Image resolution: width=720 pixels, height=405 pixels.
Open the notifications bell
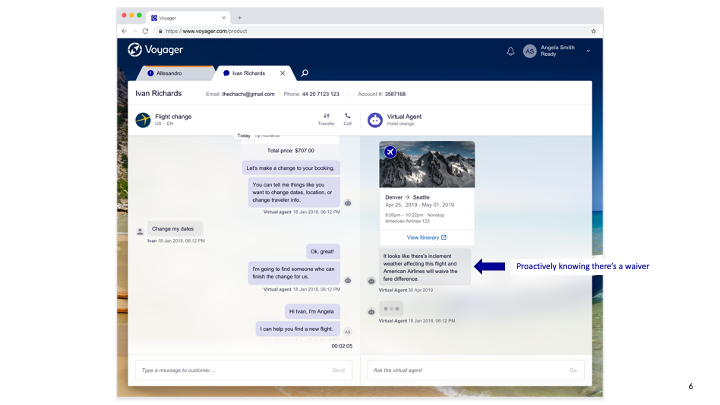pyautogui.click(x=510, y=51)
